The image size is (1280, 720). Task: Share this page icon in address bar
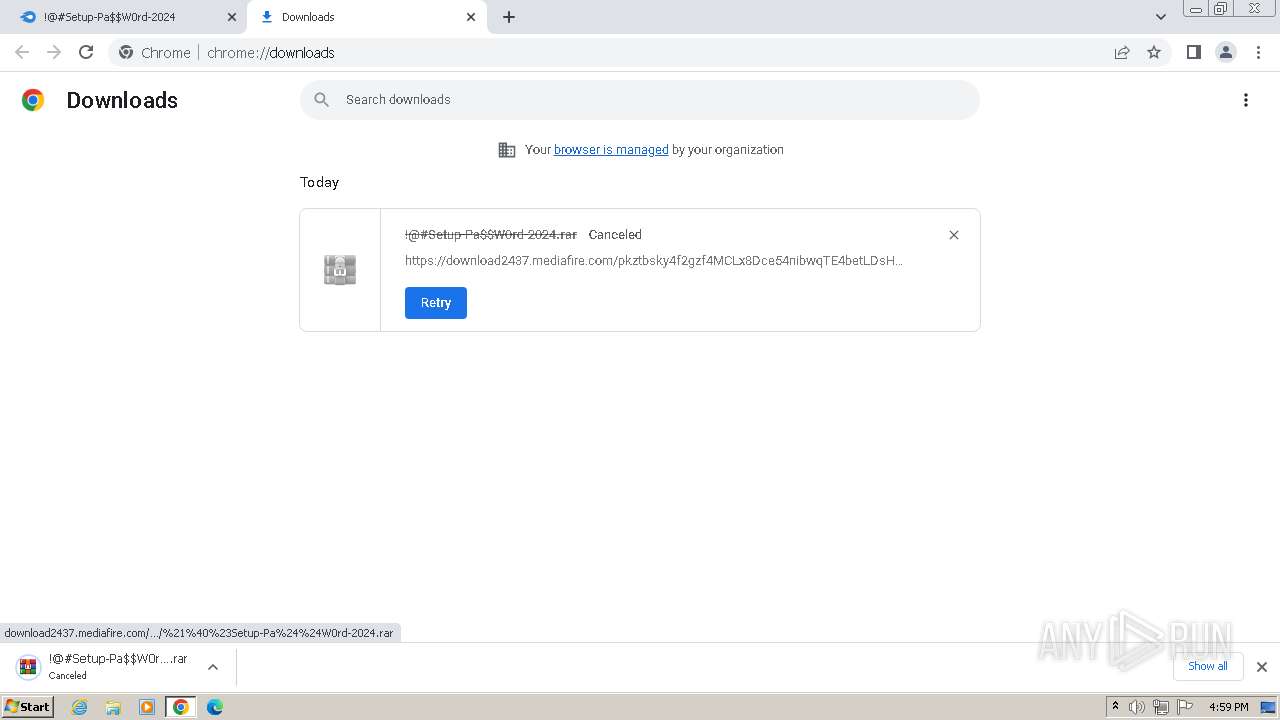pyautogui.click(x=1122, y=52)
